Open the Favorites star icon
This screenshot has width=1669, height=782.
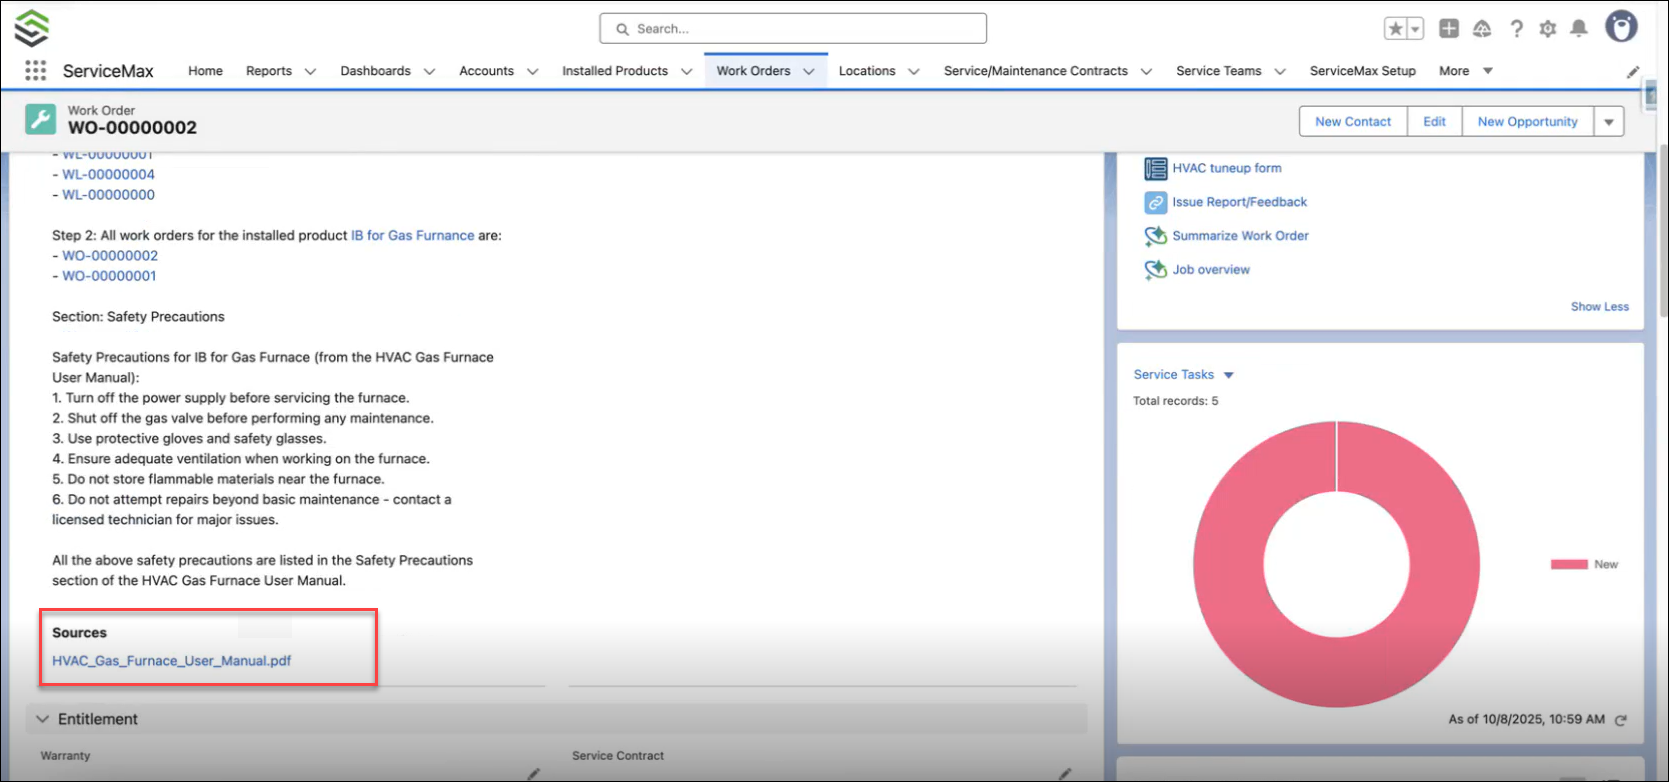(1396, 29)
